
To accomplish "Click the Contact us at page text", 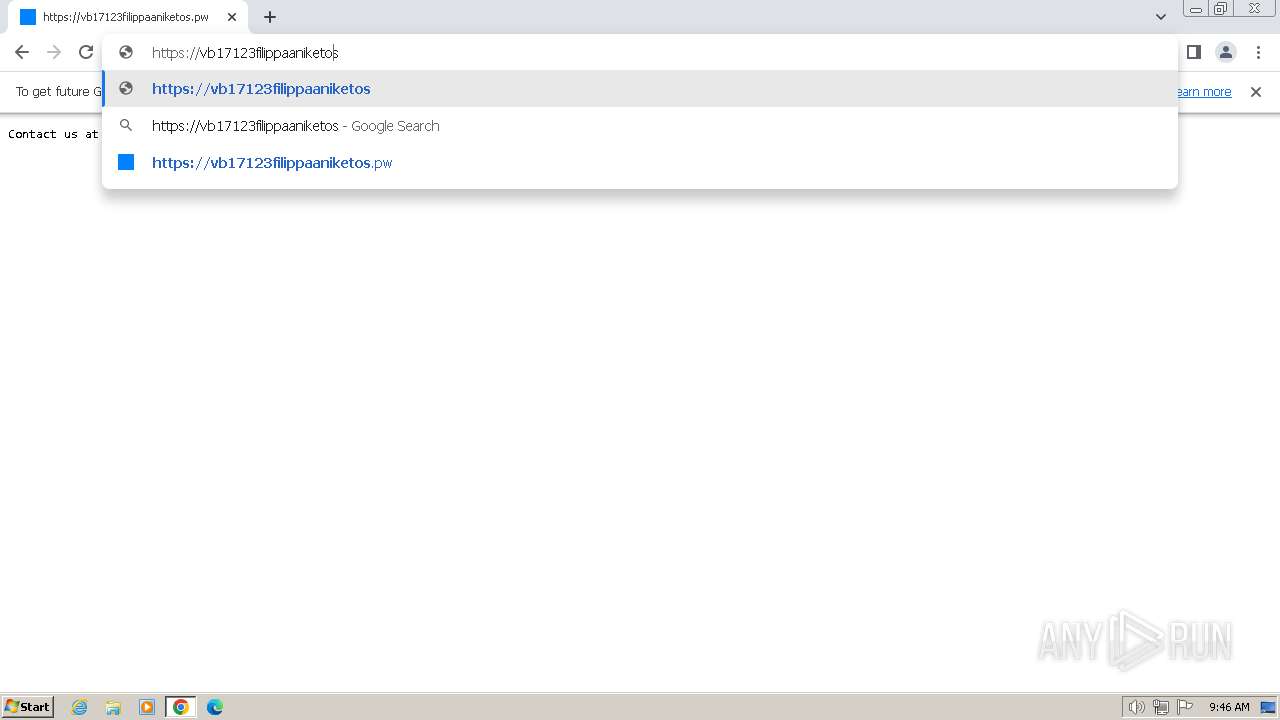I will tap(54, 134).
